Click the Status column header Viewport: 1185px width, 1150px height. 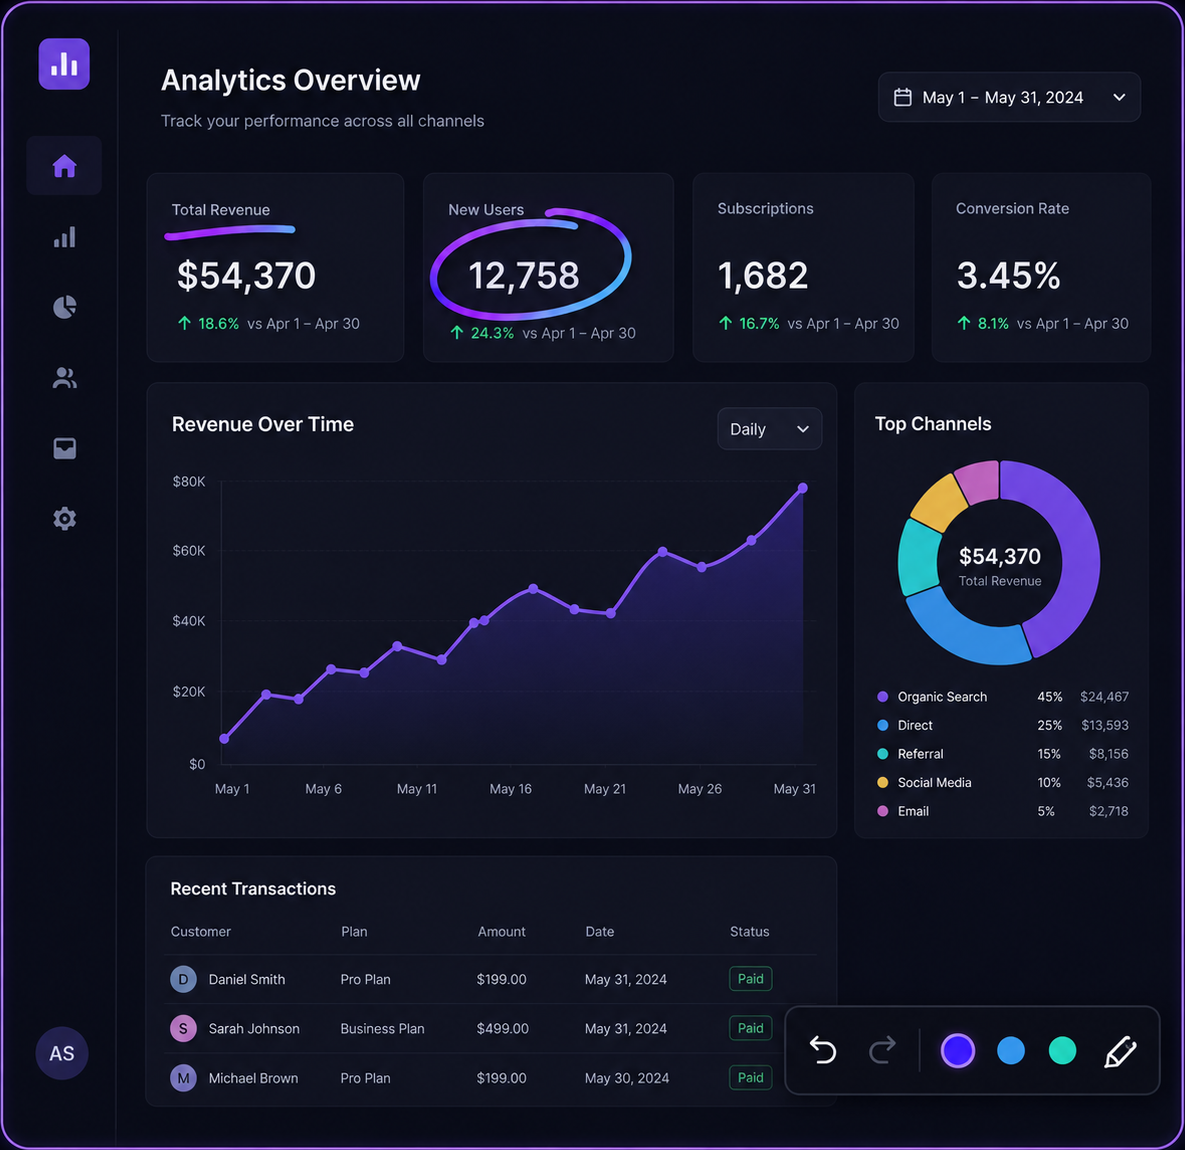click(x=750, y=932)
